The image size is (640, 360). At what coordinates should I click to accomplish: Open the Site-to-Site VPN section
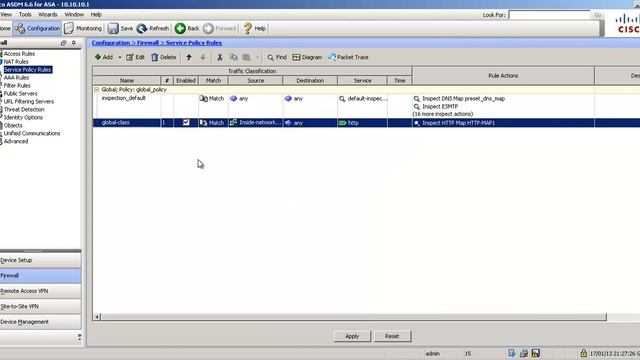click(x=40, y=307)
